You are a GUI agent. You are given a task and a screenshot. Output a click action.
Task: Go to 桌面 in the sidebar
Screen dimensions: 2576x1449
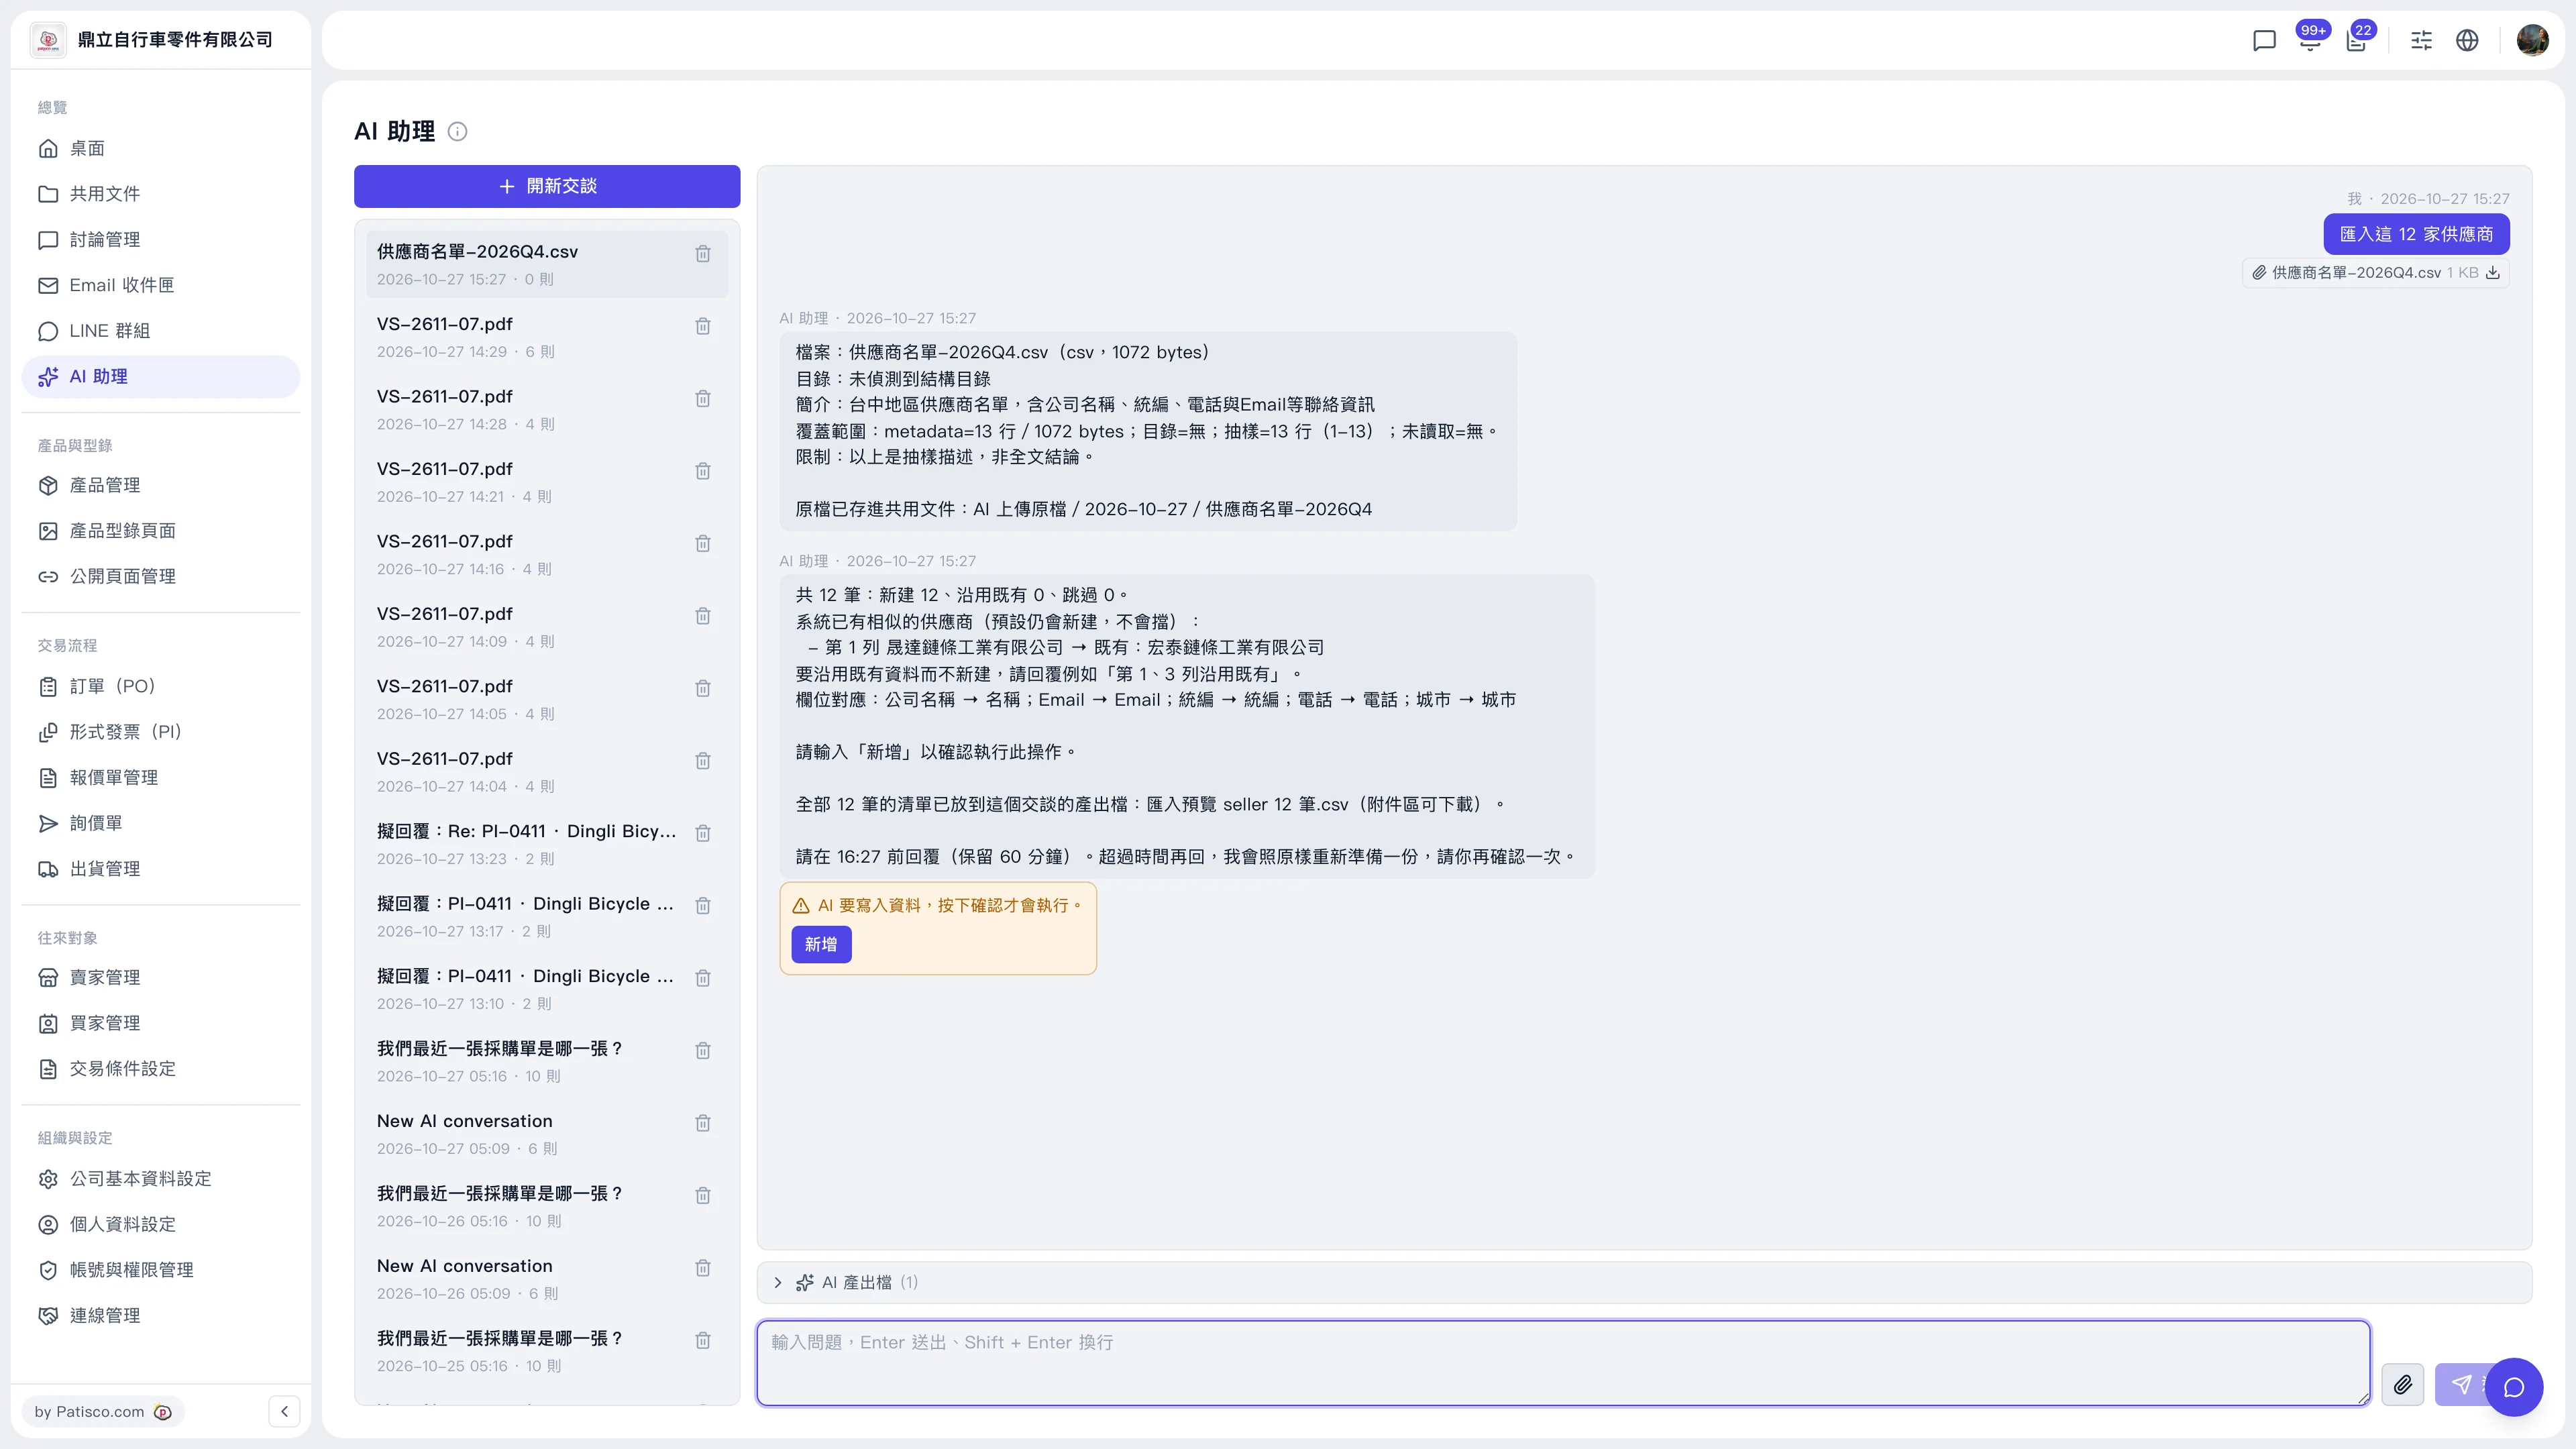(161, 148)
